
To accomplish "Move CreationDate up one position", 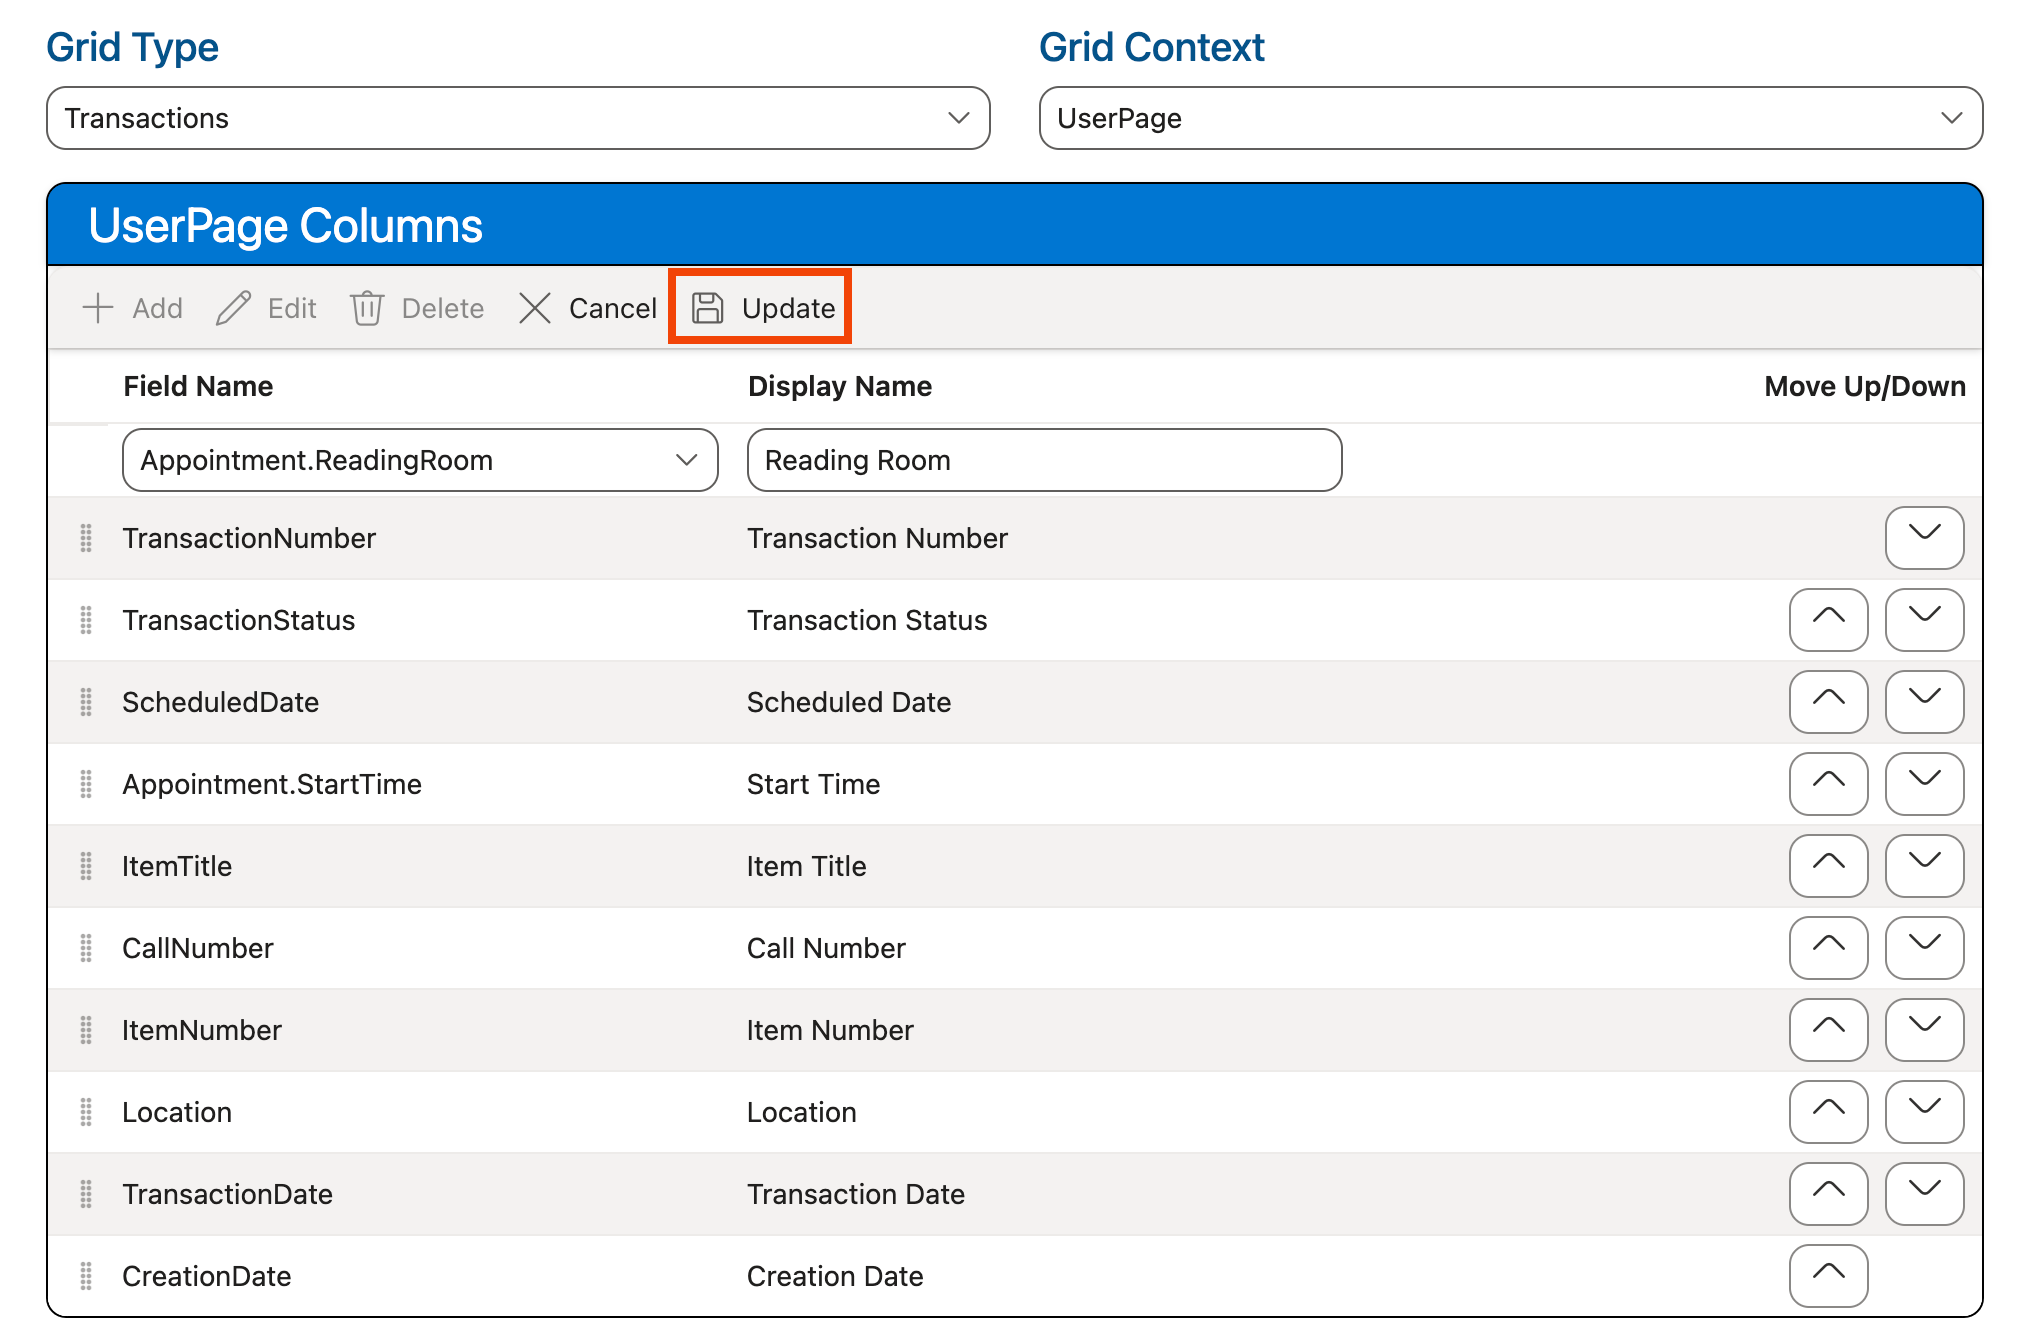I will pos(1828,1276).
